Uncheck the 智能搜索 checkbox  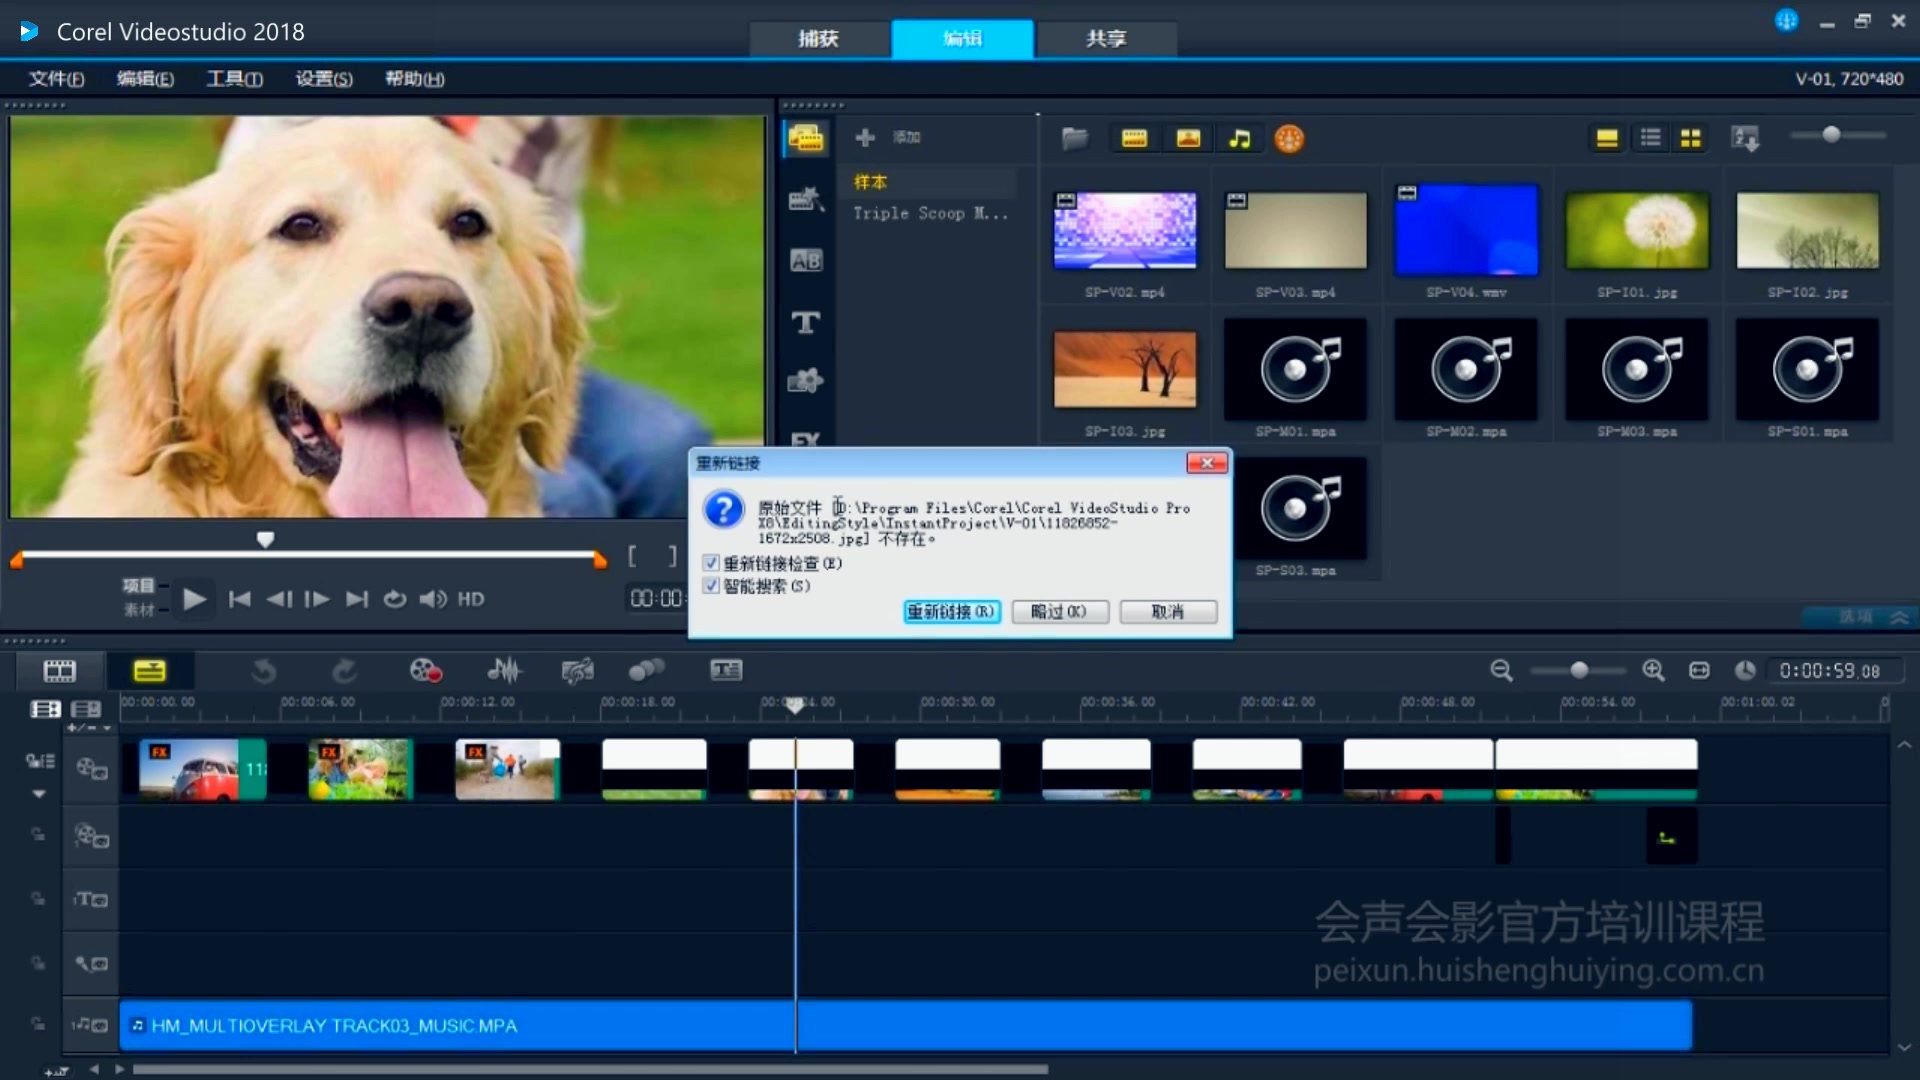(x=711, y=586)
